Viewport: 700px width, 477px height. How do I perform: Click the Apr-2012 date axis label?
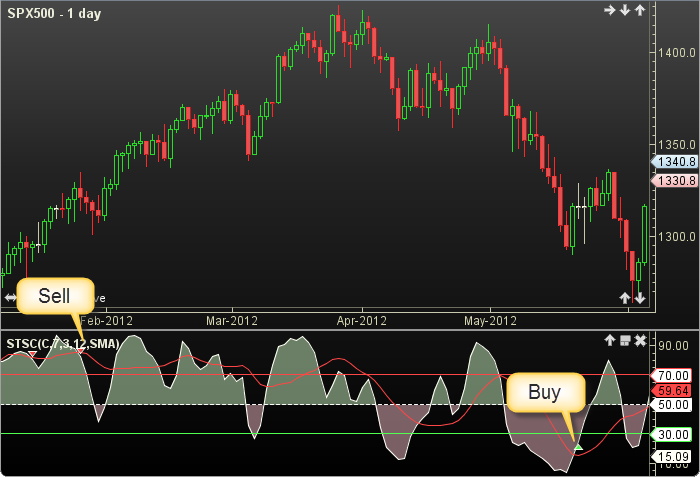click(362, 321)
